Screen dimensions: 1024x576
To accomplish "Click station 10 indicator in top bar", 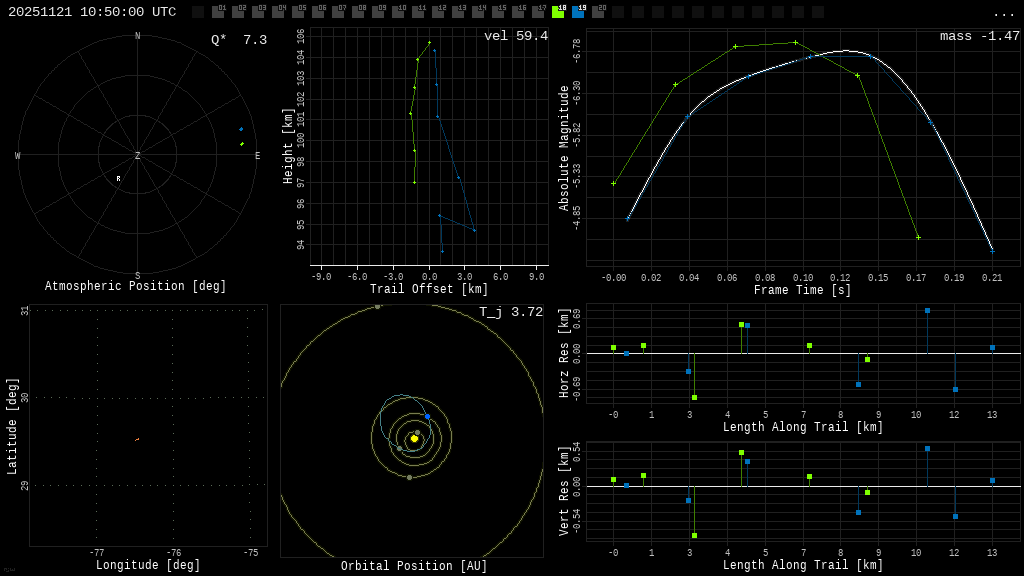I will tap(398, 12).
